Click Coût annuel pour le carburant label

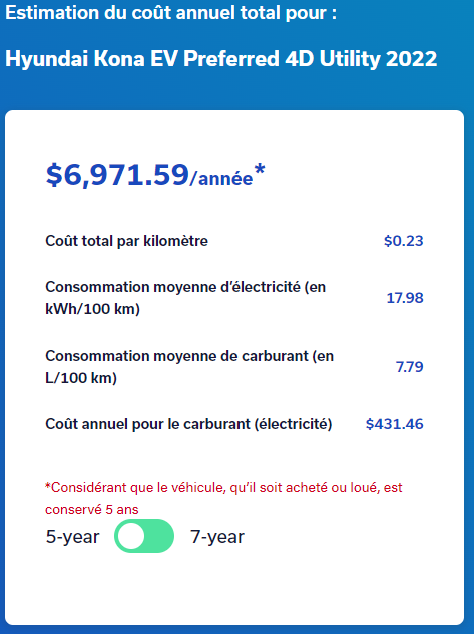189,424
